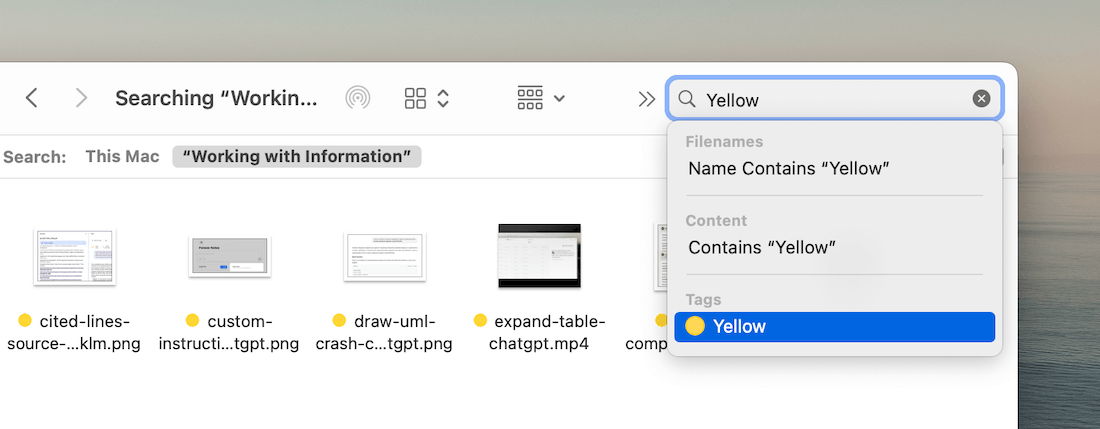Clear the search field text
Screen dimensions: 1100x429
(x=982, y=98)
